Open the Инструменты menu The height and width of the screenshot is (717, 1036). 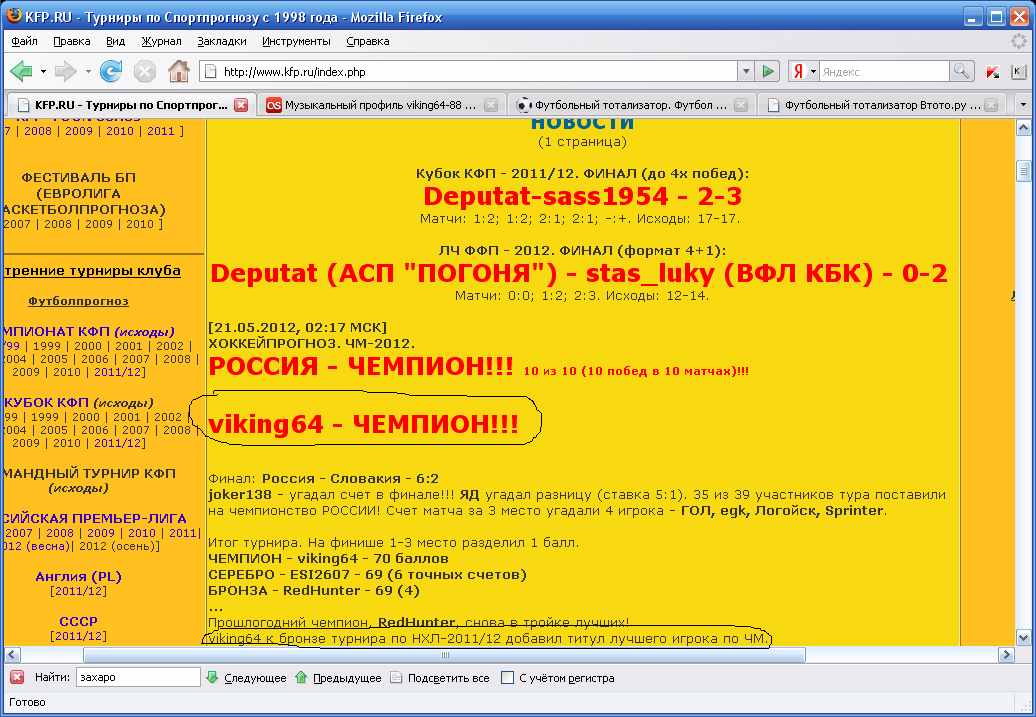coord(296,41)
